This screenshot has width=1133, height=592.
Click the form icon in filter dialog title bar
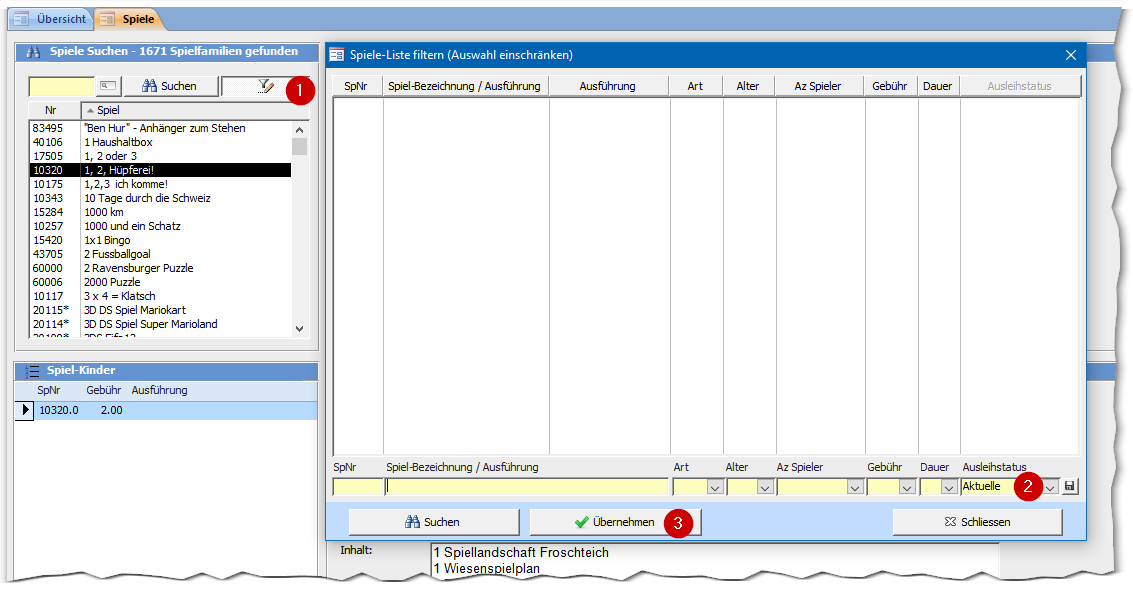coord(337,55)
